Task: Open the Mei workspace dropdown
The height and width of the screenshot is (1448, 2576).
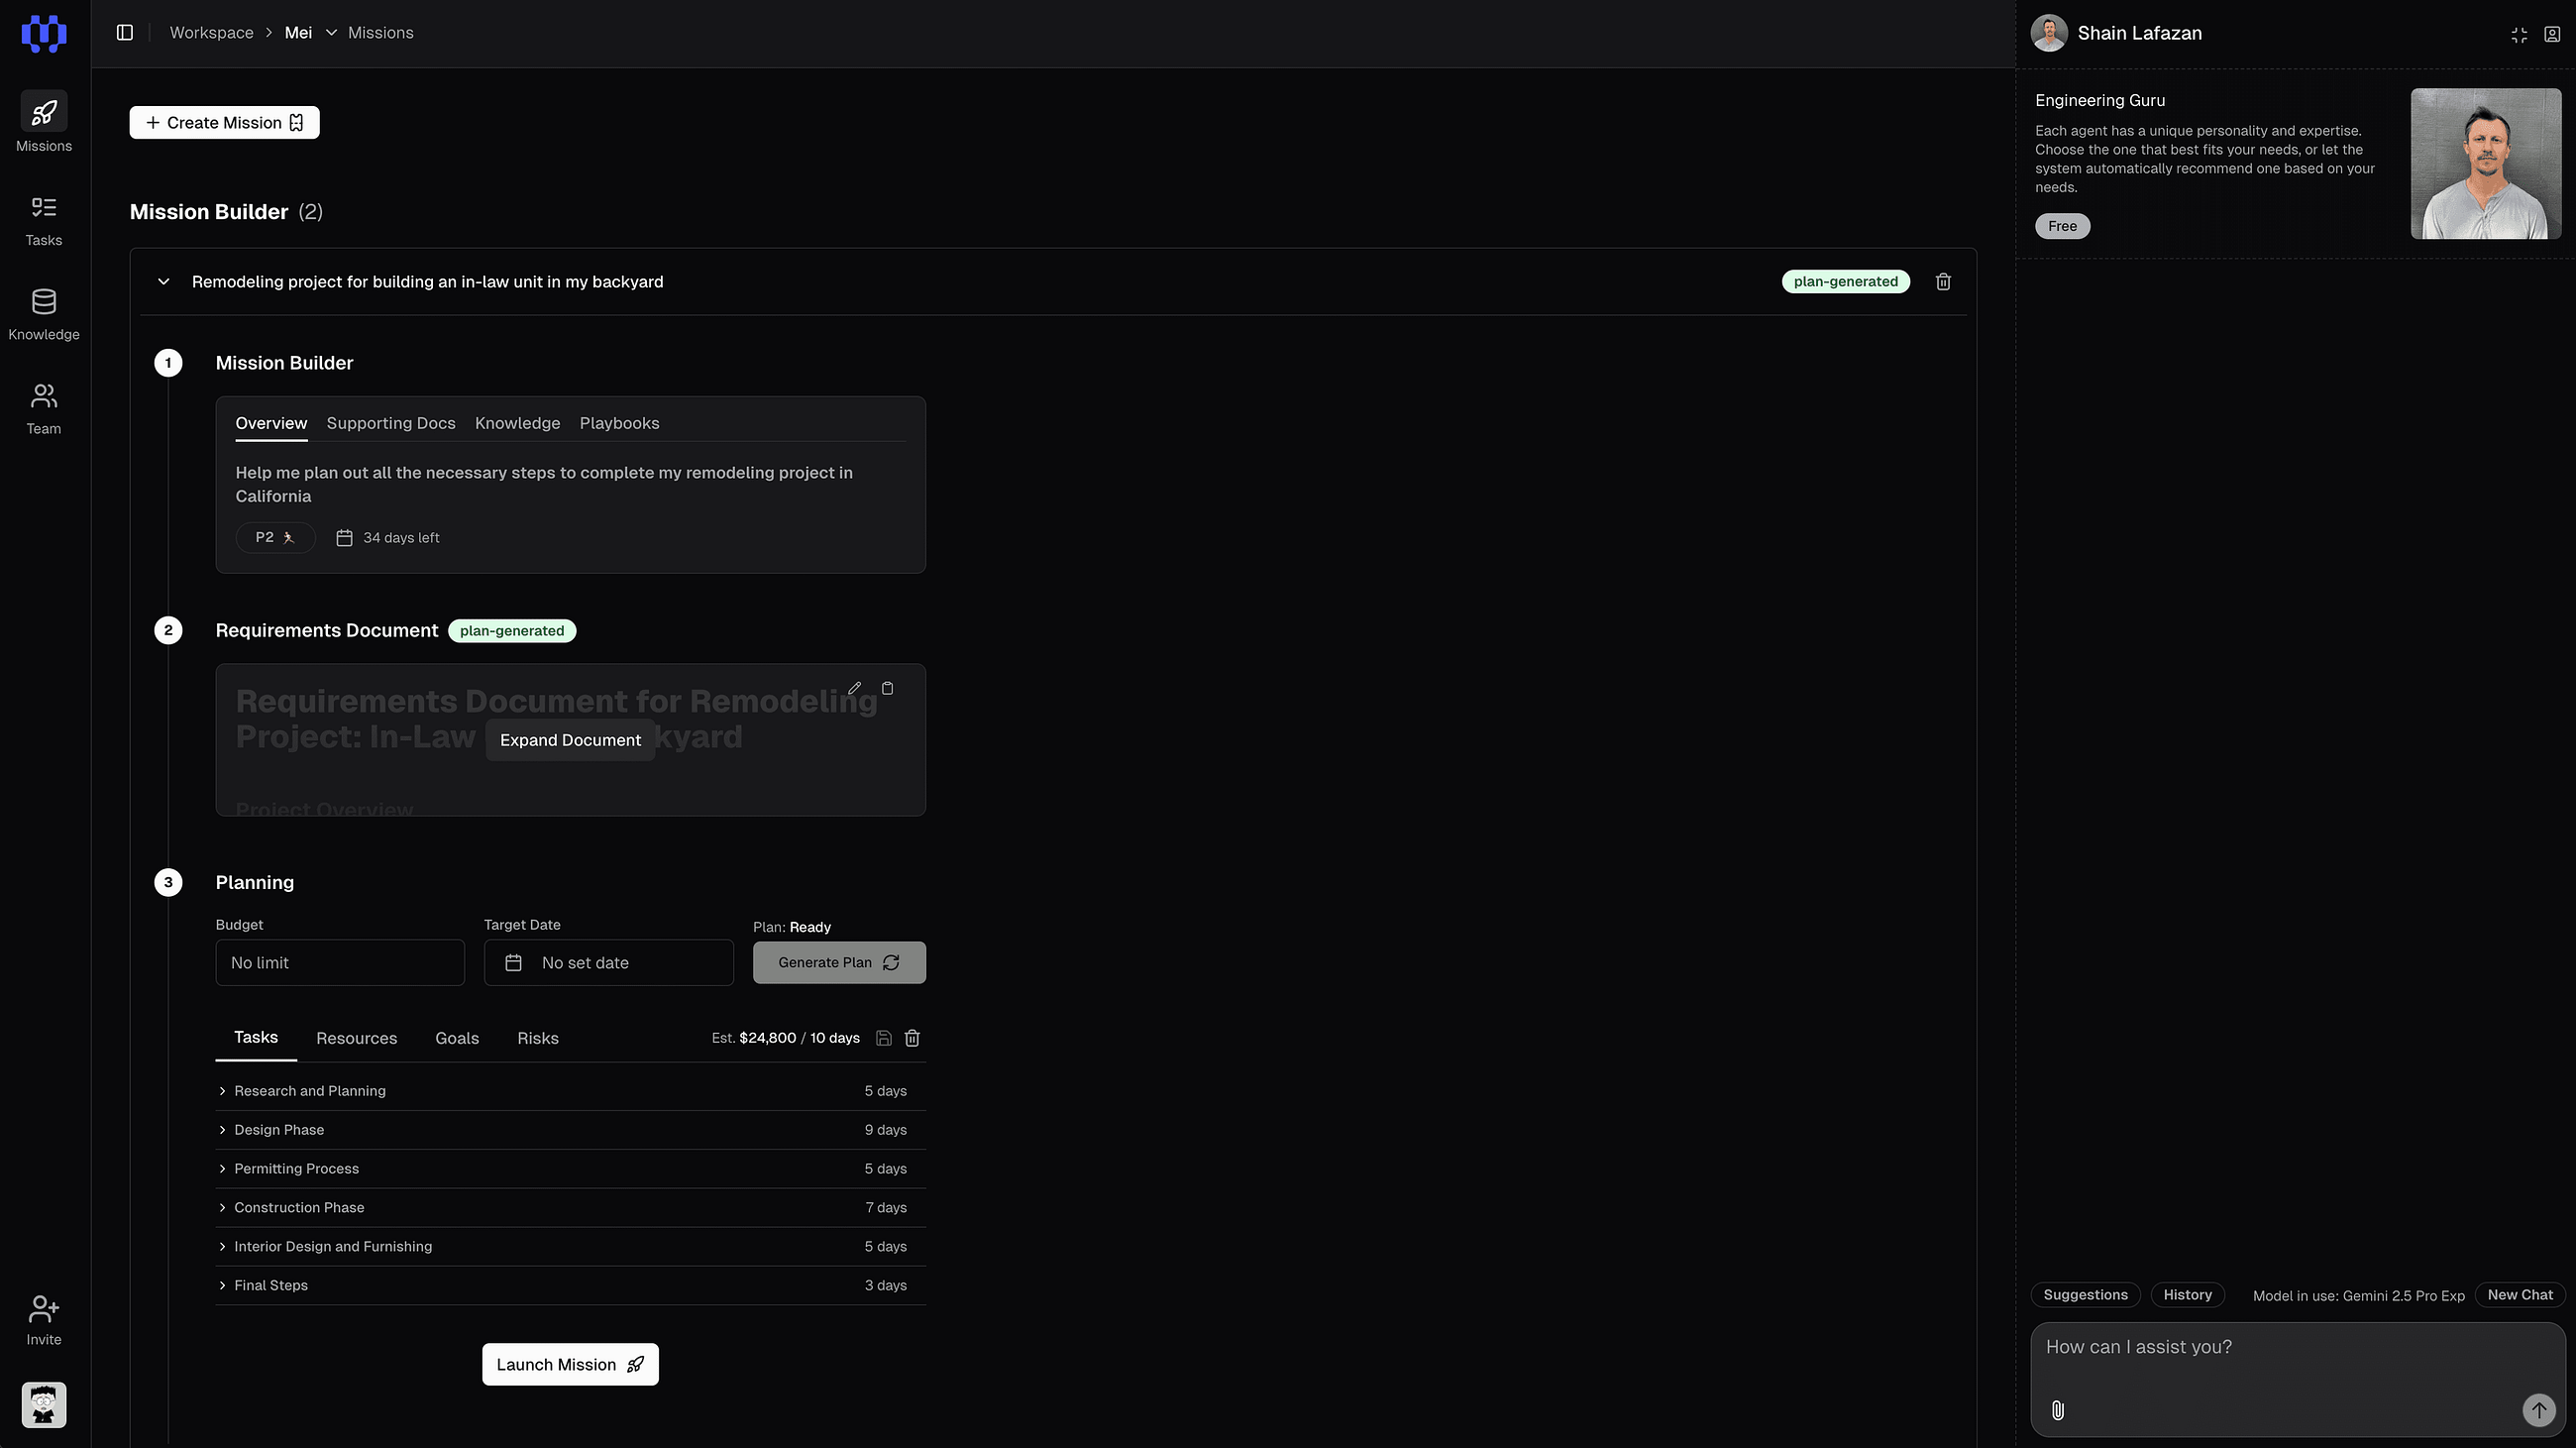Action: [x=331, y=33]
